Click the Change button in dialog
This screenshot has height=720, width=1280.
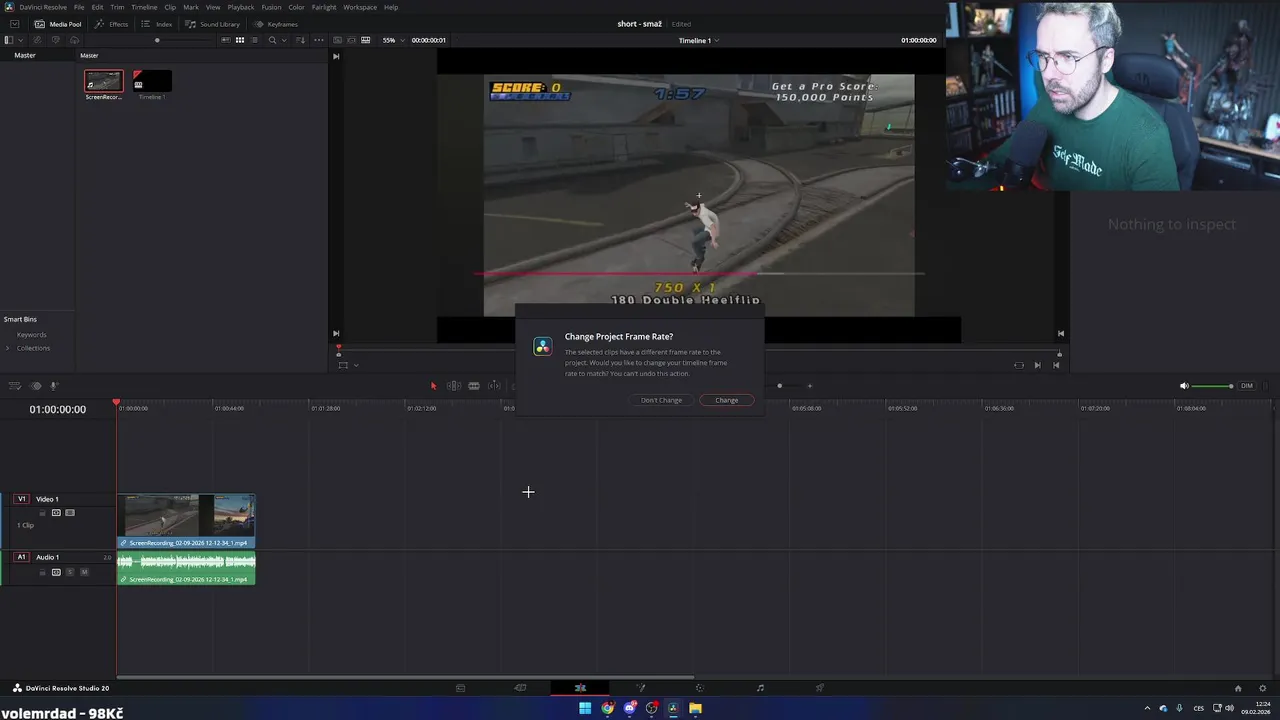pos(727,400)
